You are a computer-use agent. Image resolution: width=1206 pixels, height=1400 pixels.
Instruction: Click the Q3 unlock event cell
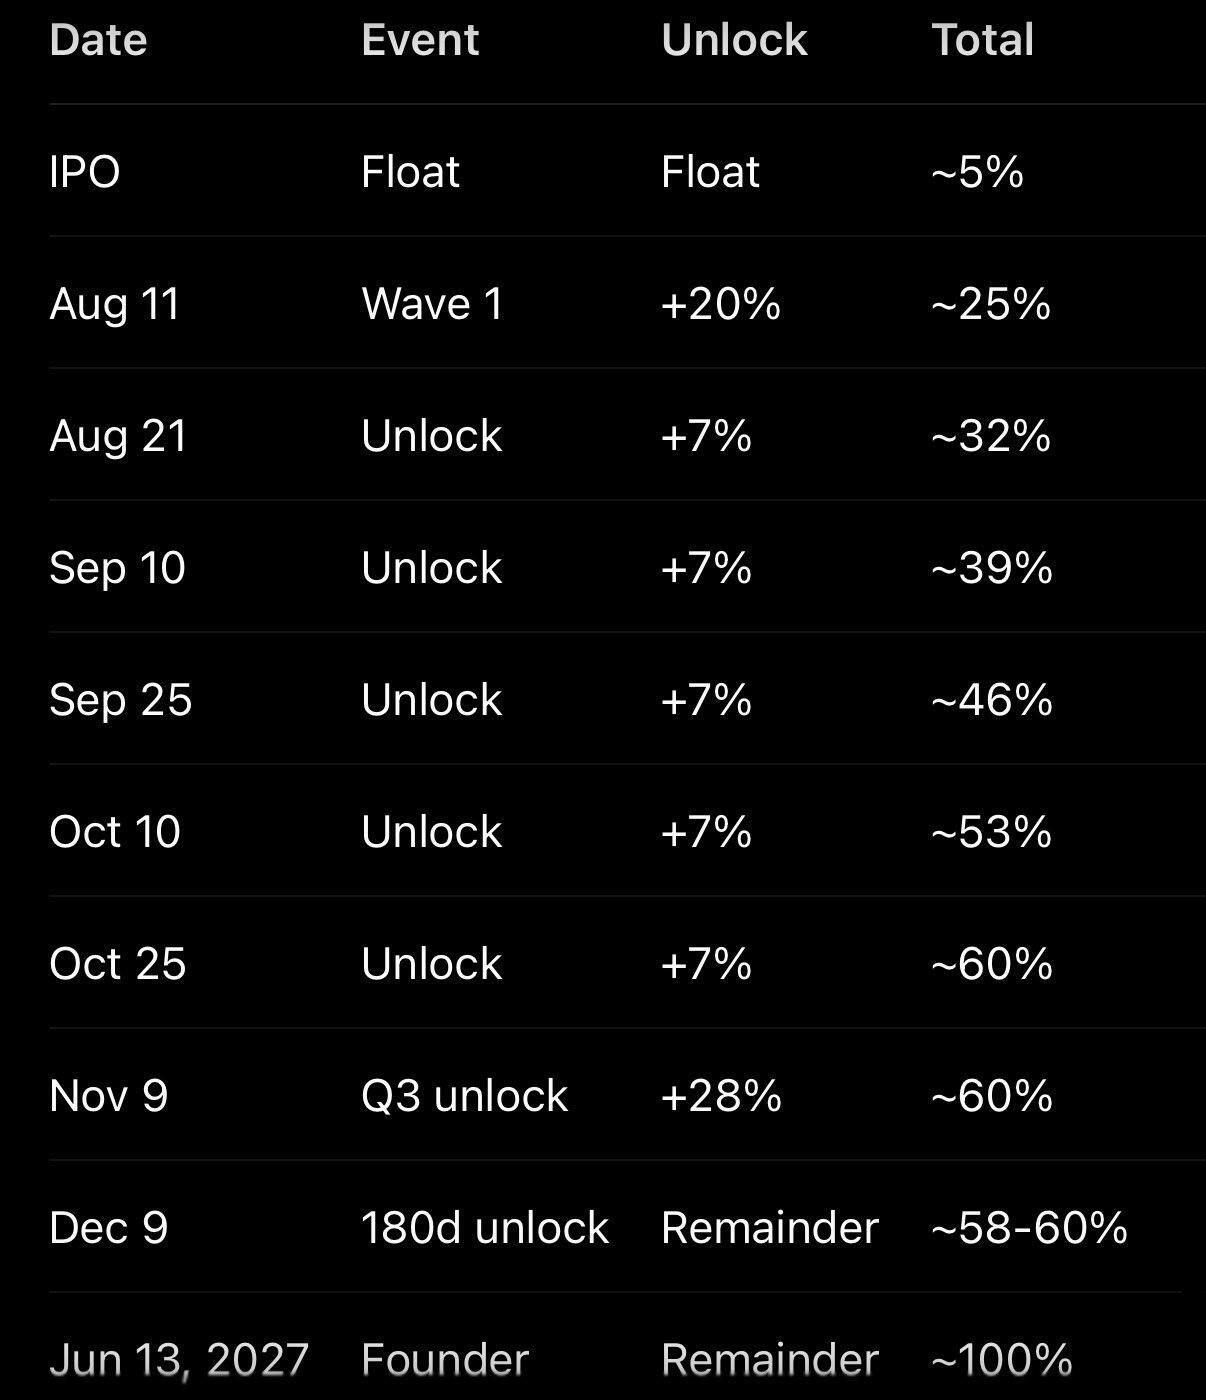pyautogui.click(x=464, y=1096)
